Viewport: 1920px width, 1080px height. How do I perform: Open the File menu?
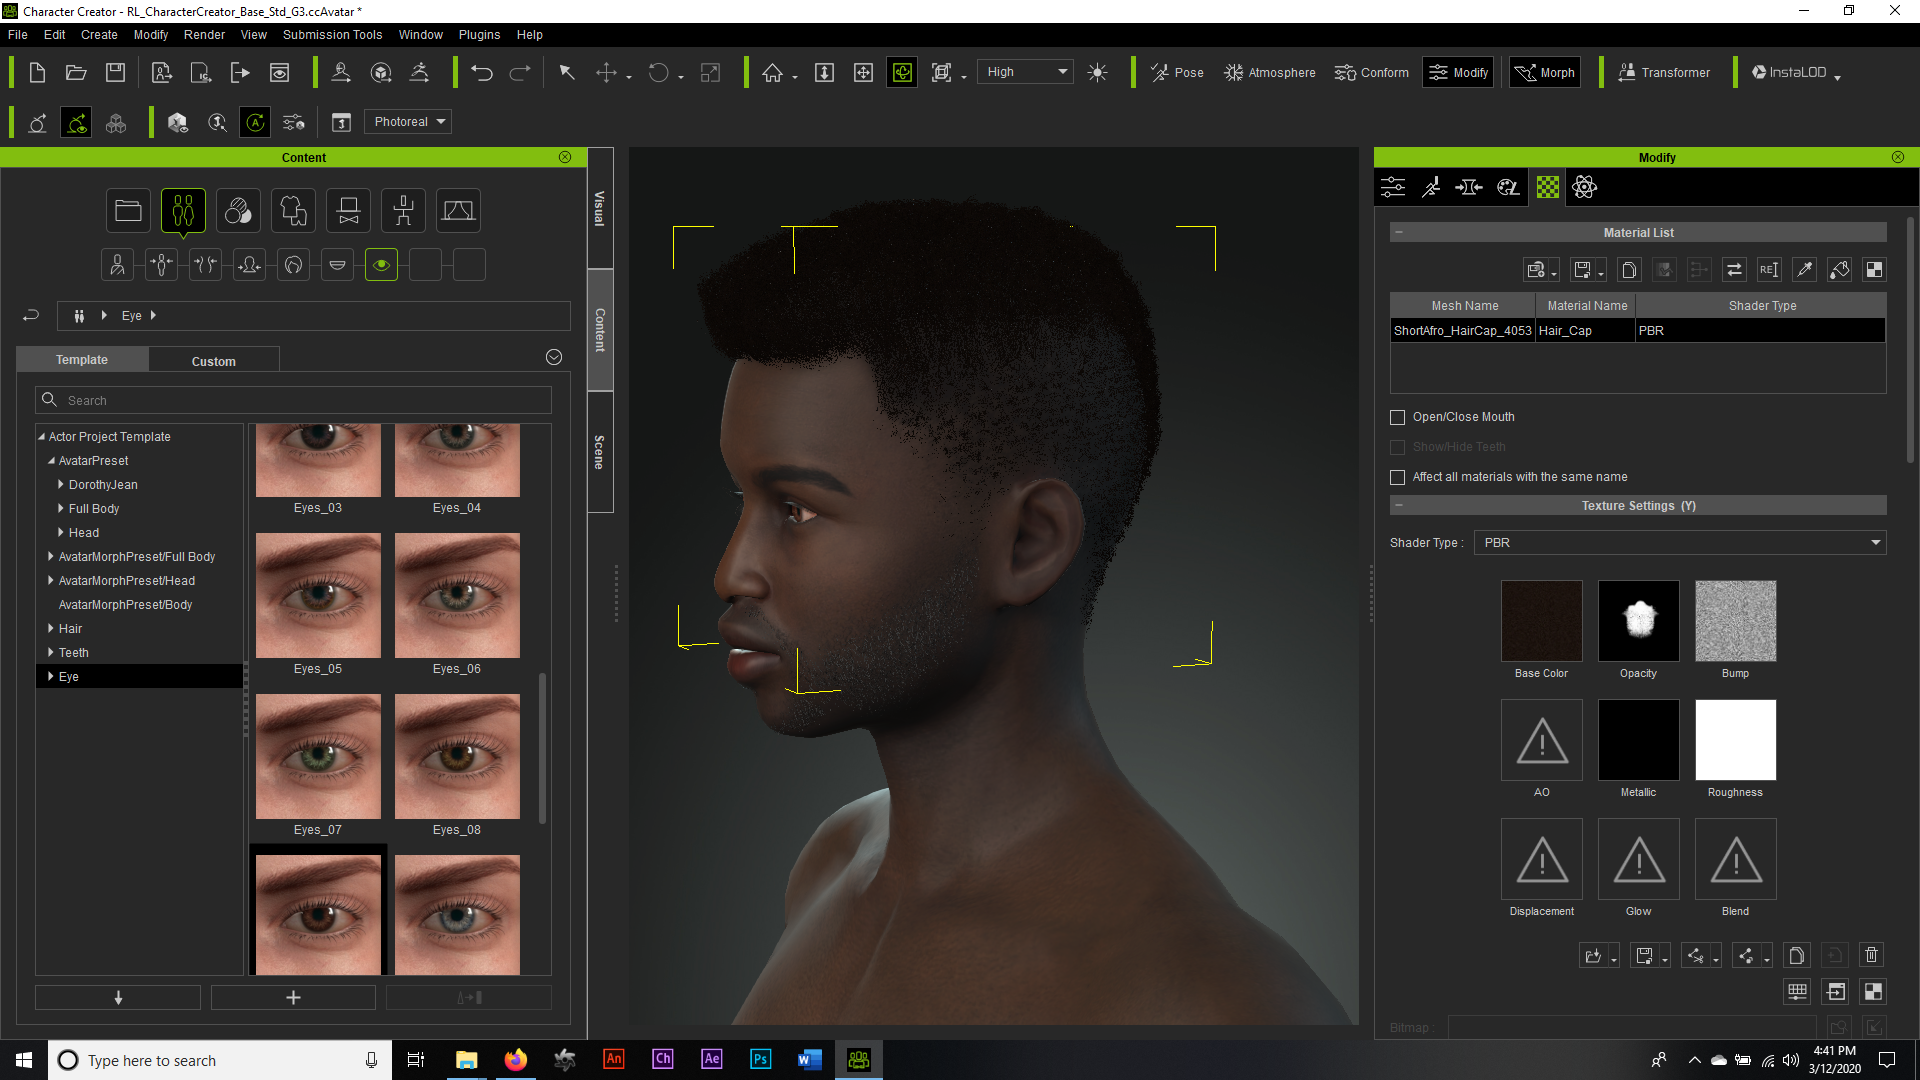[x=18, y=34]
